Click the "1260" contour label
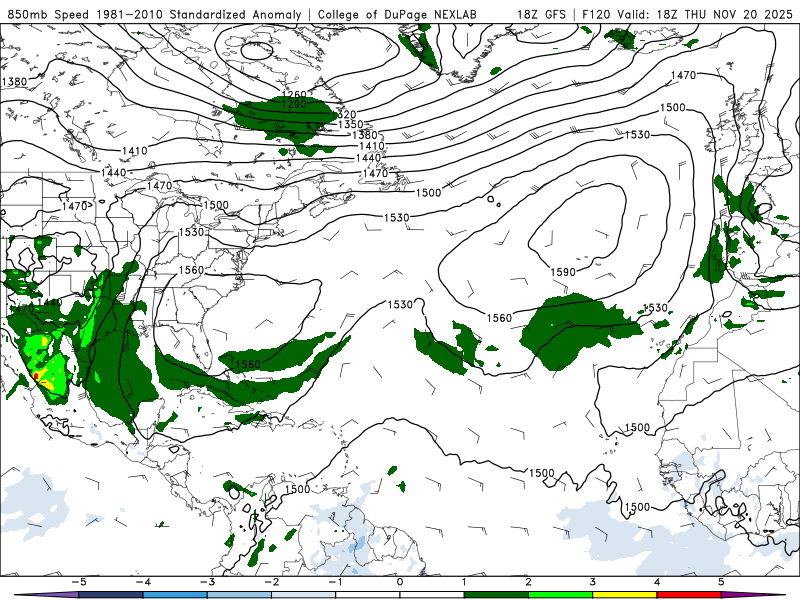The height and width of the screenshot is (600, 800). click(x=294, y=94)
